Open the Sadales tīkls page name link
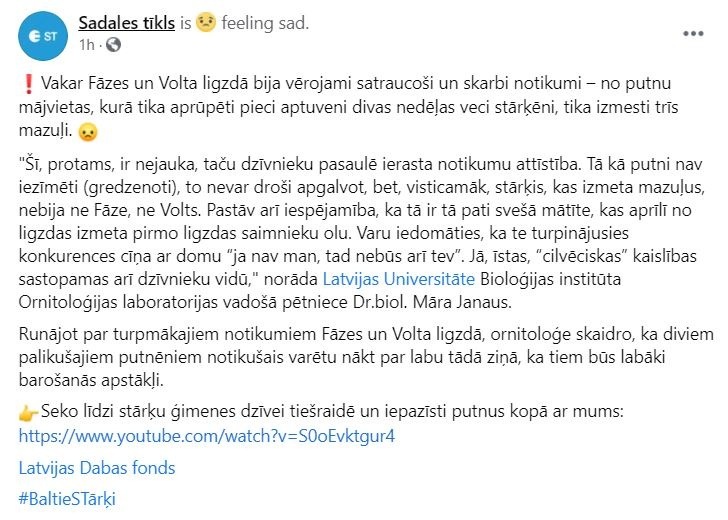Screen dimensions: 728x520 pos(126,23)
